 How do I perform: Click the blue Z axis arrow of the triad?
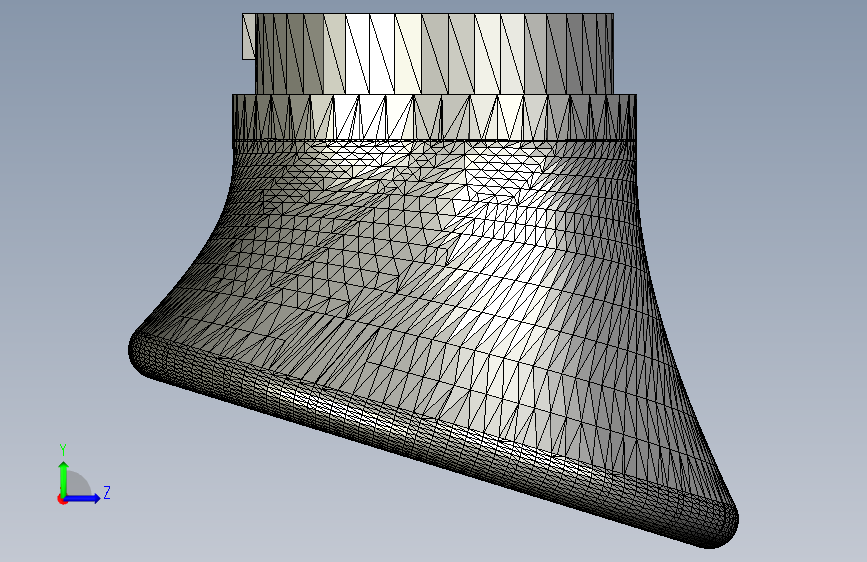tap(82, 498)
